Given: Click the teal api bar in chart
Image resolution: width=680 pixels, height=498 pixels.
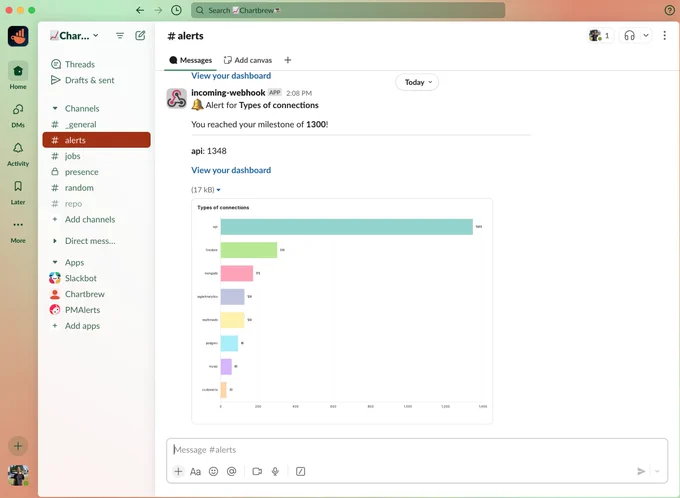Looking at the screenshot, I should pos(347,227).
